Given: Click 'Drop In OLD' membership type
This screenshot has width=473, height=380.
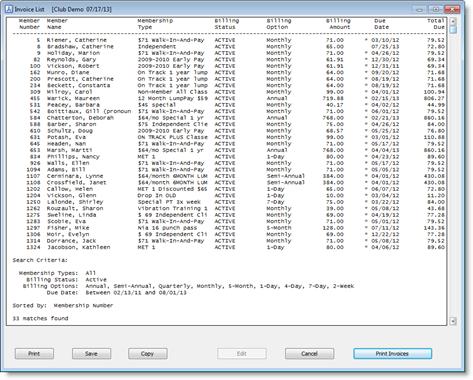Looking at the screenshot, I should point(157,196).
